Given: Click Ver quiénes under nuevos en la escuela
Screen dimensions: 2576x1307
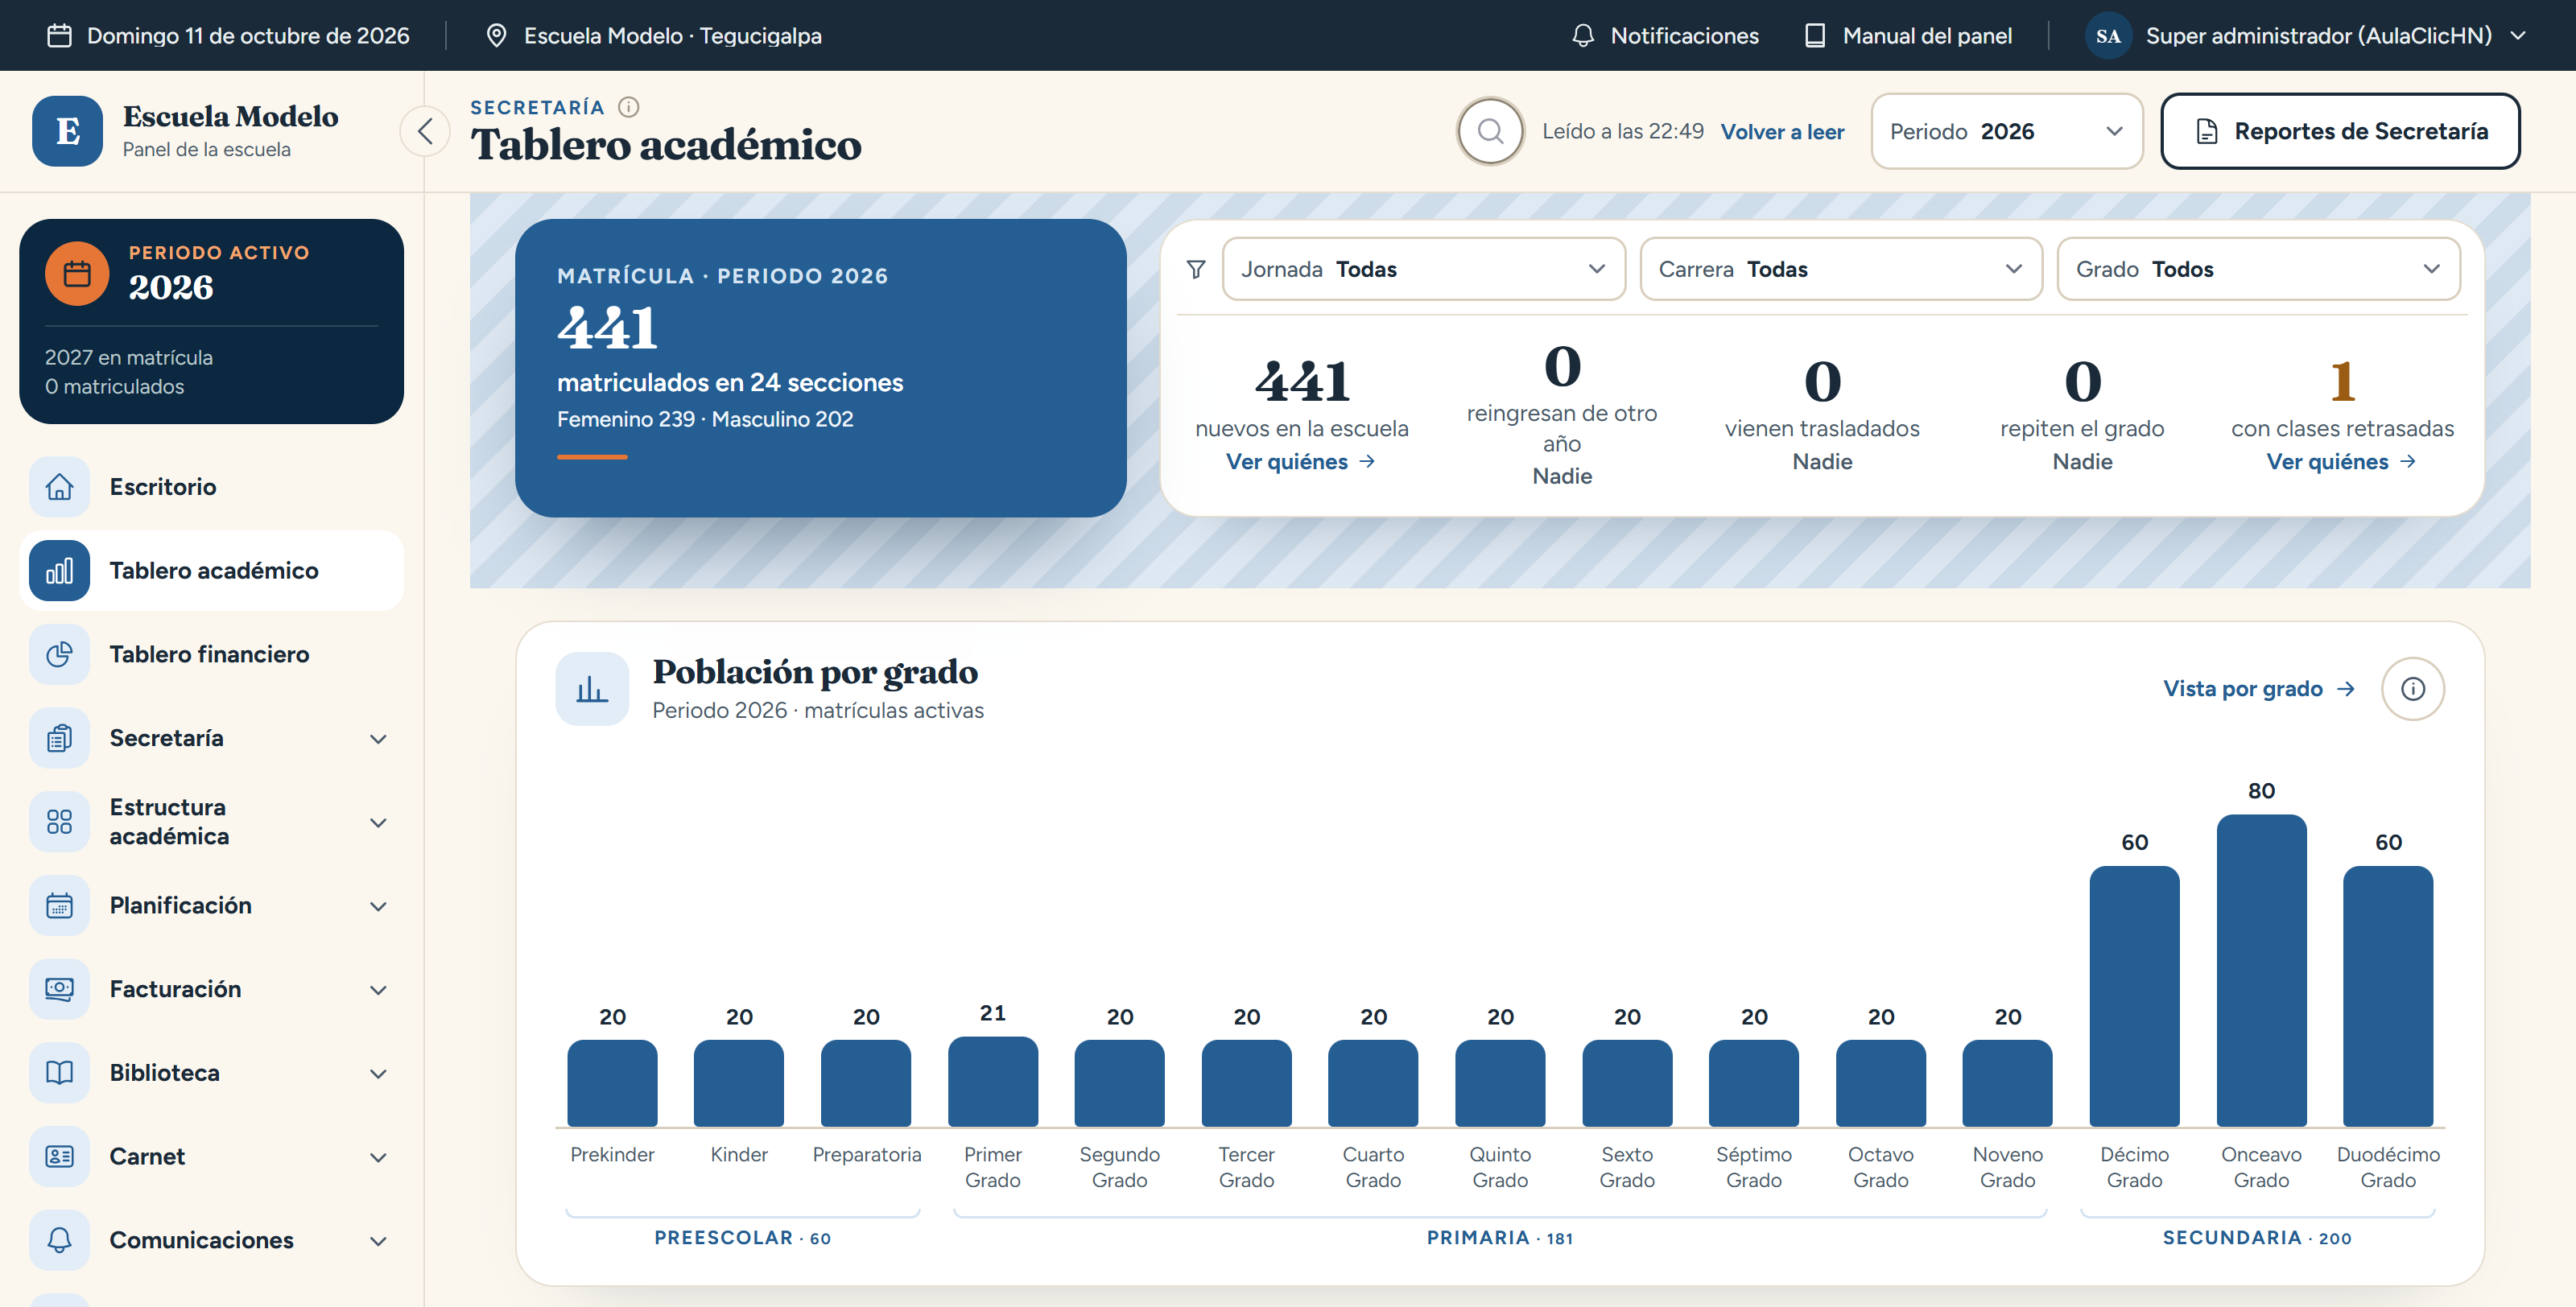Looking at the screenshot, I should (x=1301, y=462).
